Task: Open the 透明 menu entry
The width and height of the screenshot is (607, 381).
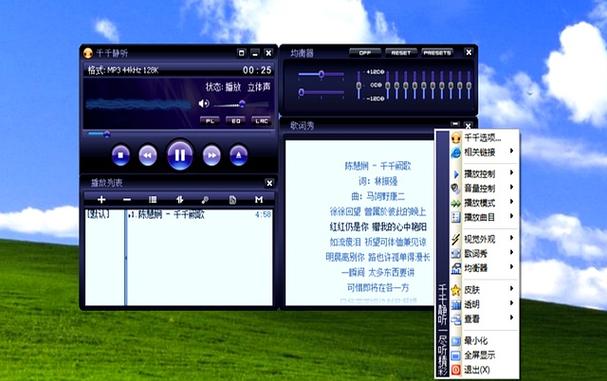Action: tap(483, 304)
